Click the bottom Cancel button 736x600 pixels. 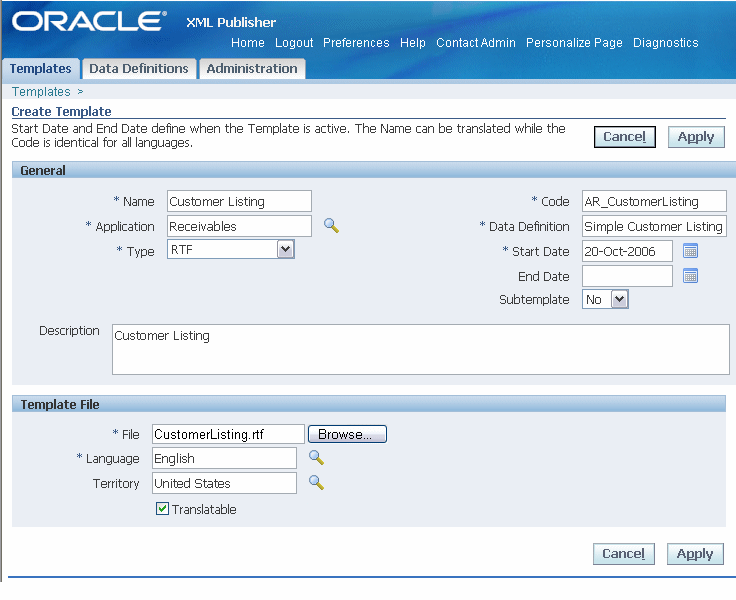(624, 554)
